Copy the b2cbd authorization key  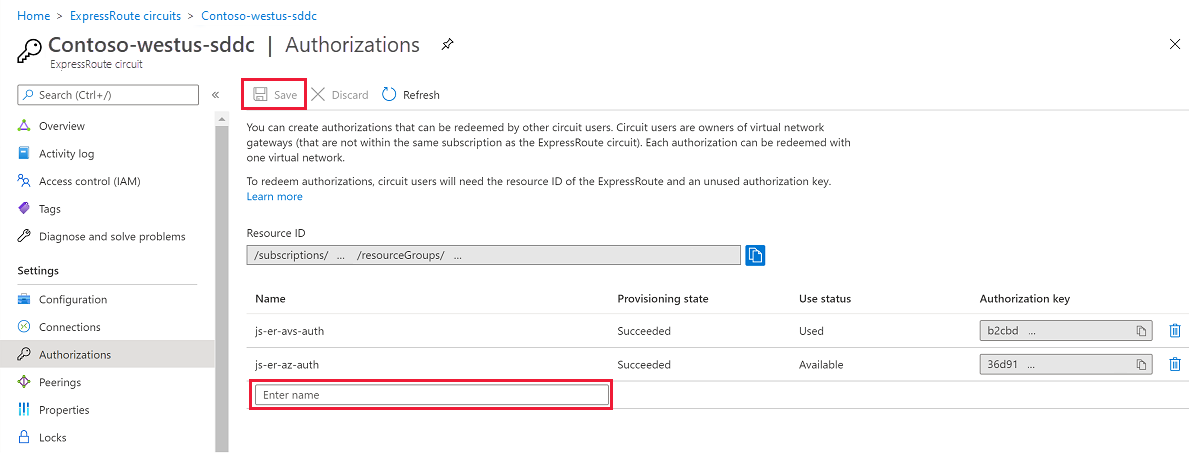tap(1140, 331)
